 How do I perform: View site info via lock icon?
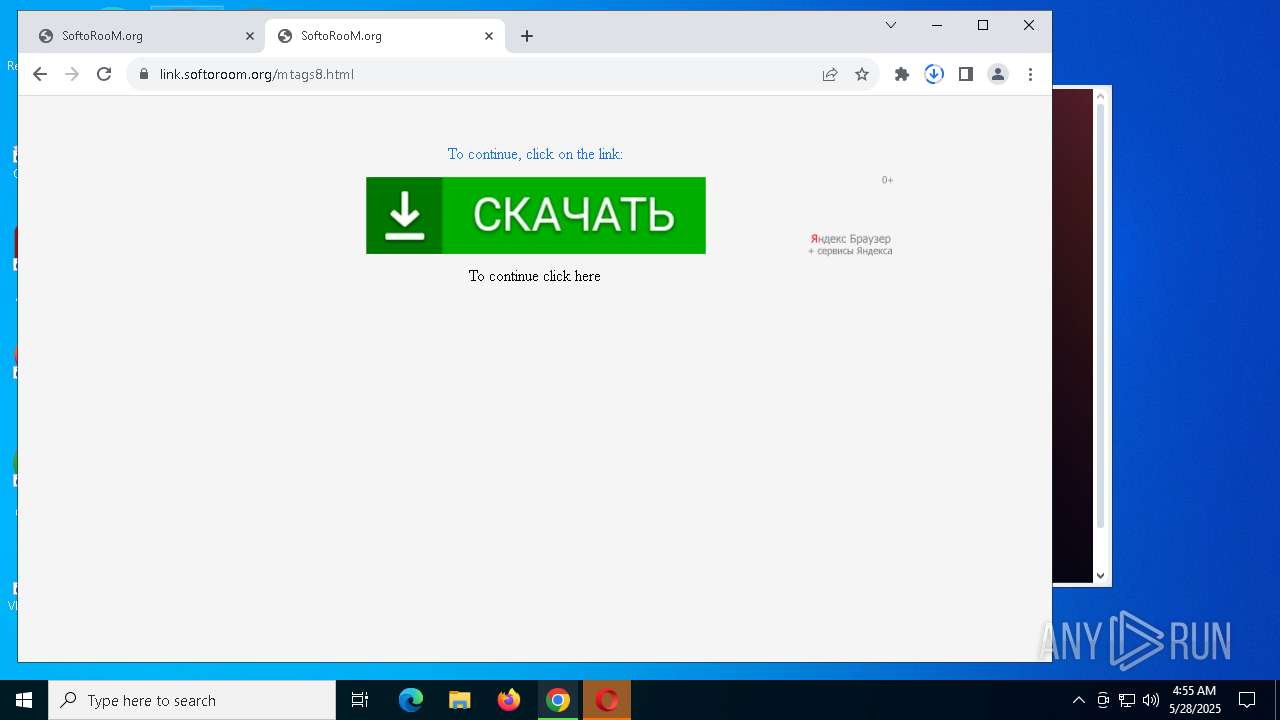click(144, 74)
